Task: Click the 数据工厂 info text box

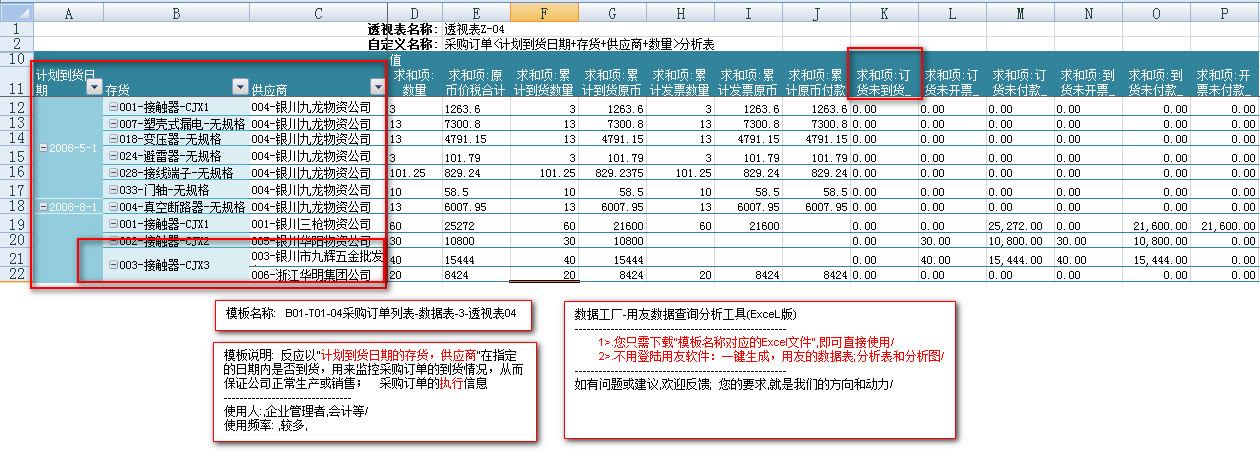Action: click(x=759, y=369)
